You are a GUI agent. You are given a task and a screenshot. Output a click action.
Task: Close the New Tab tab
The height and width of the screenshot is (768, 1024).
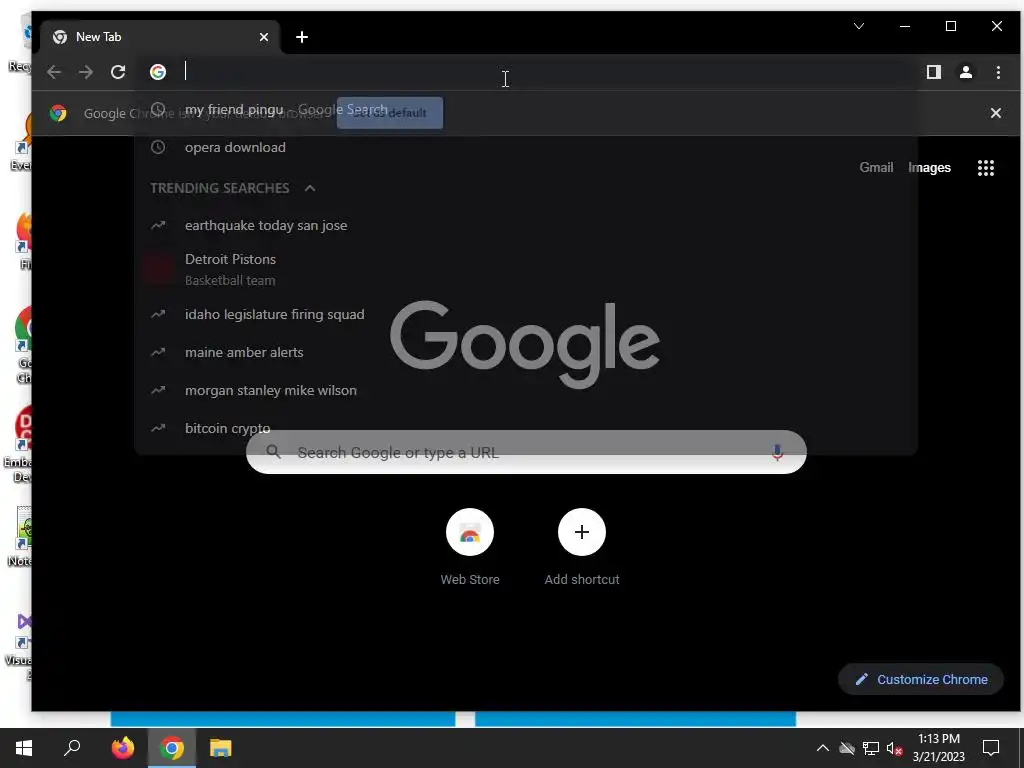(x=264, y=37)
